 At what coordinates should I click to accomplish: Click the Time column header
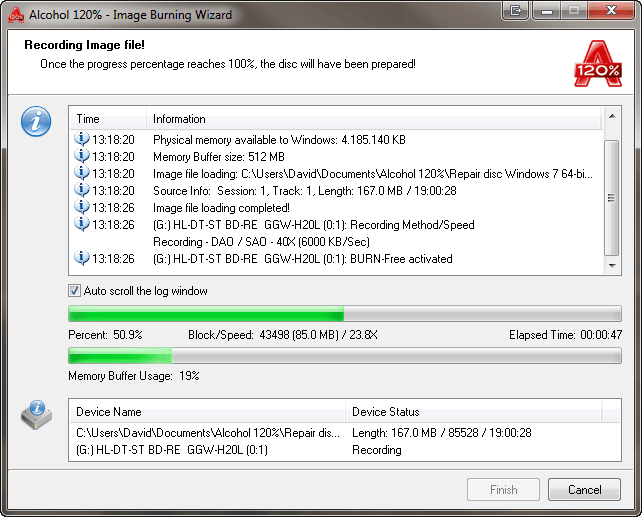pyautogui.click(x=108, y=119)
